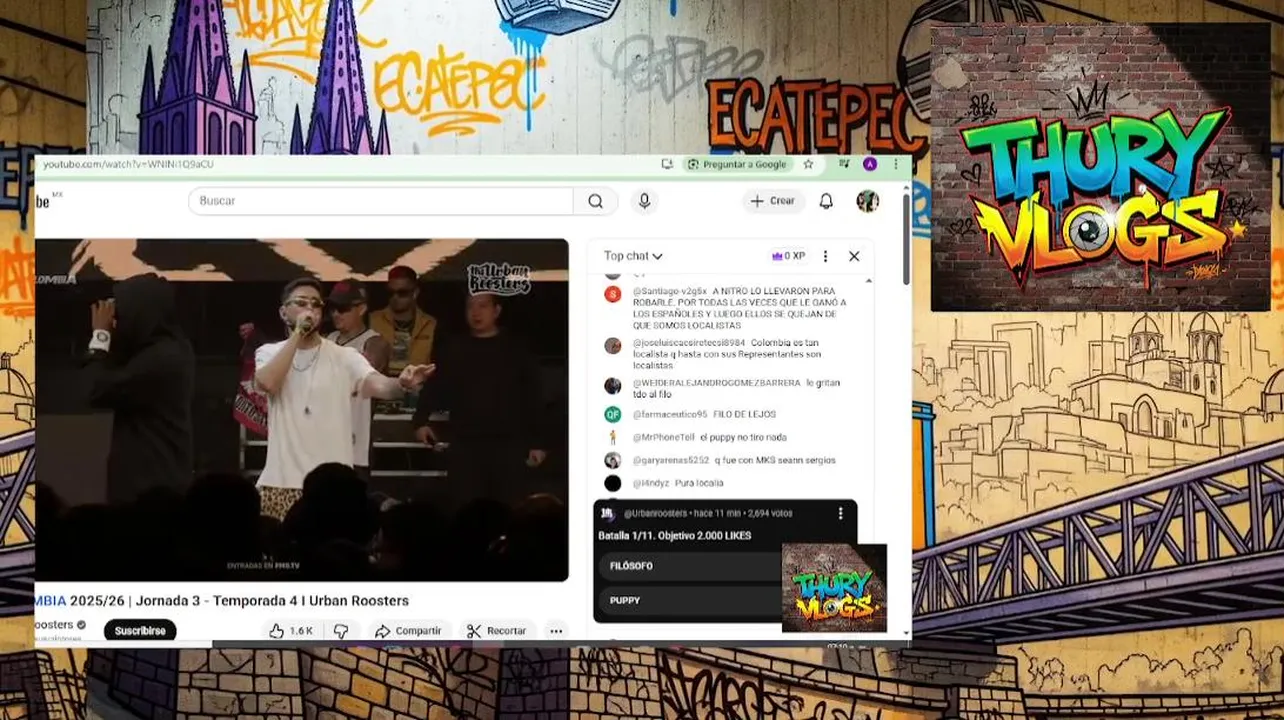Click Preguntar a Google button

click(737, 164)
